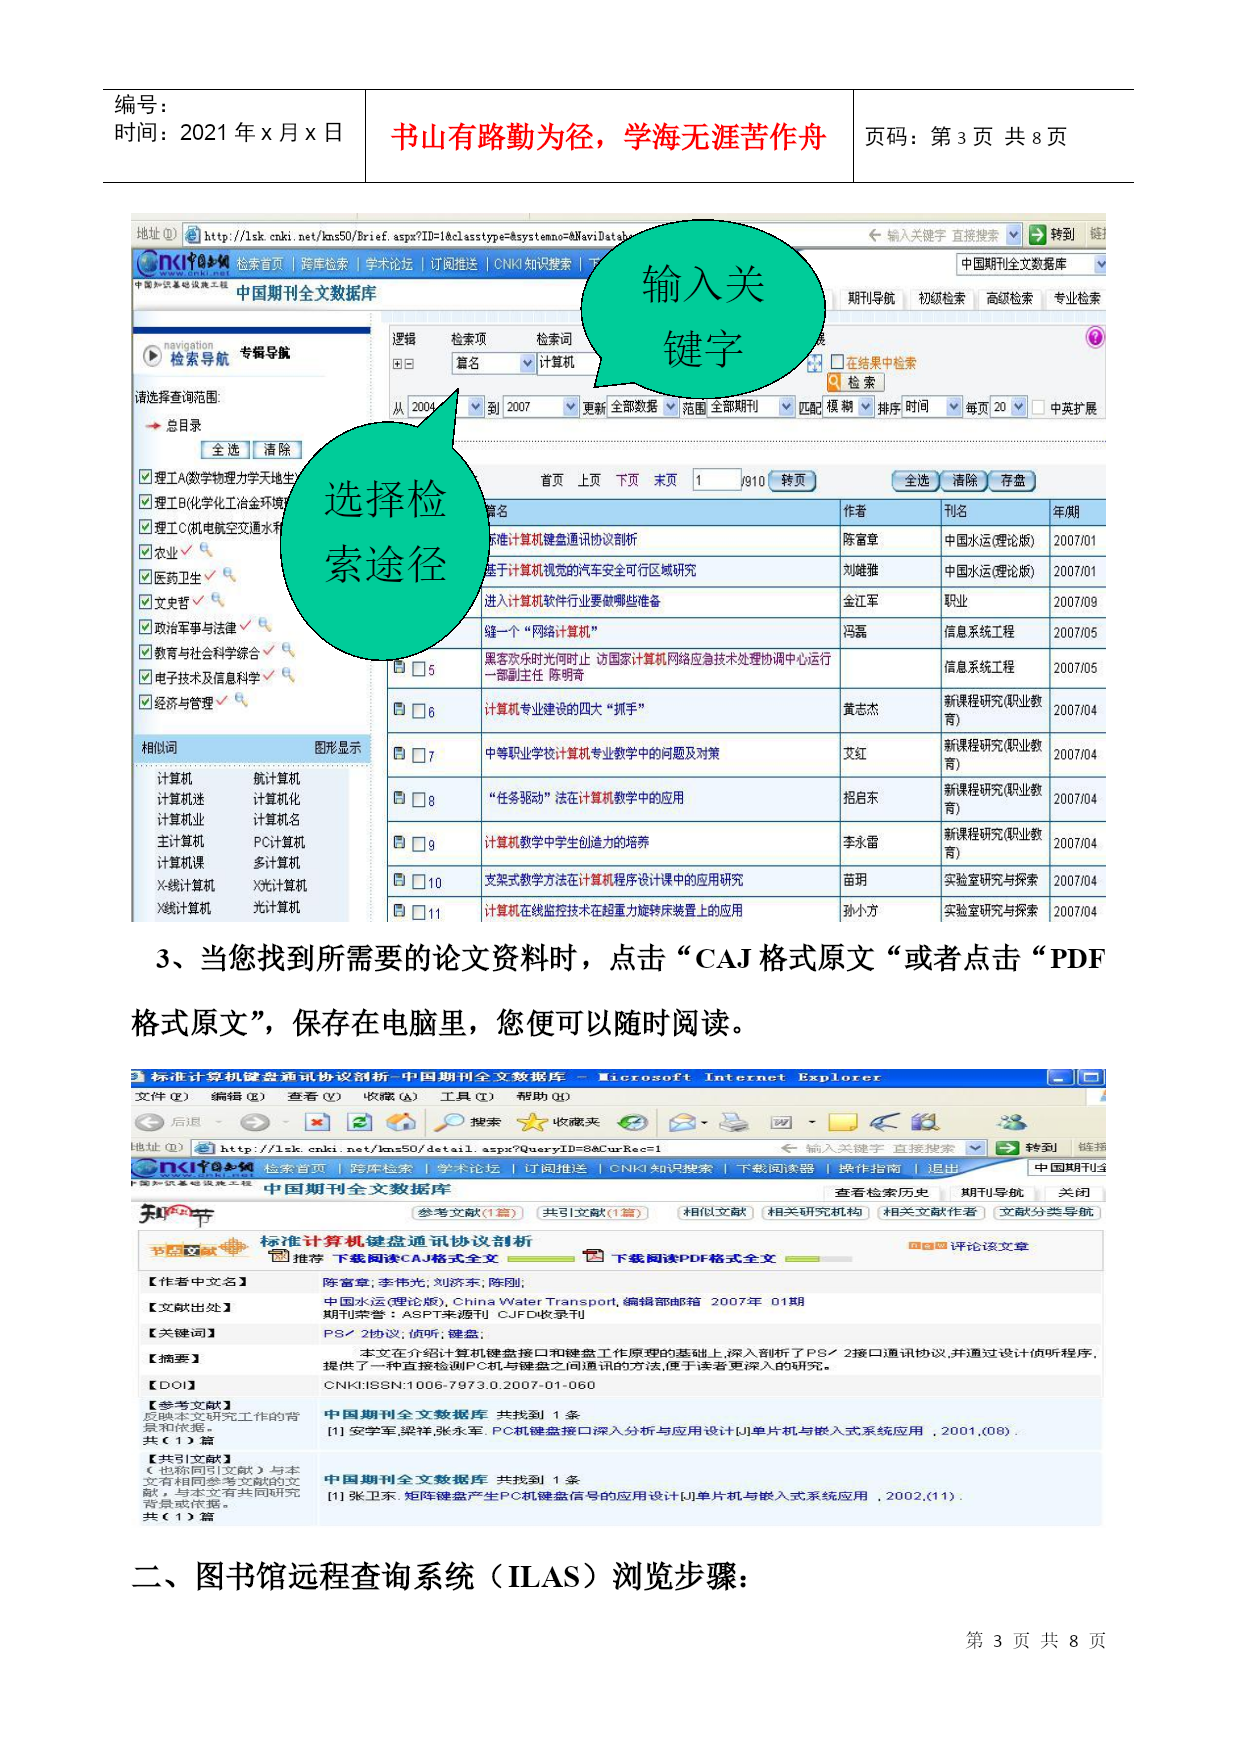Image resolution: width=1241 pixels, height=1754 pixels.
Task: Click the 检索词 input containing 计算机
Action: (567, 363)
